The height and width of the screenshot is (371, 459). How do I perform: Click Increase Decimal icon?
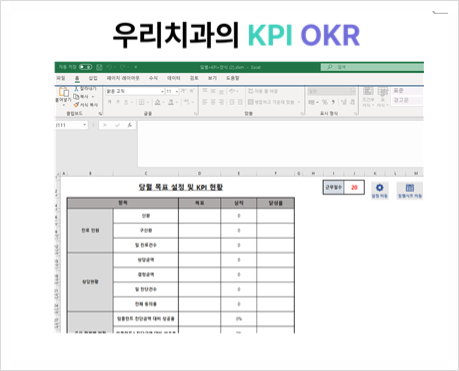(344, 102)
